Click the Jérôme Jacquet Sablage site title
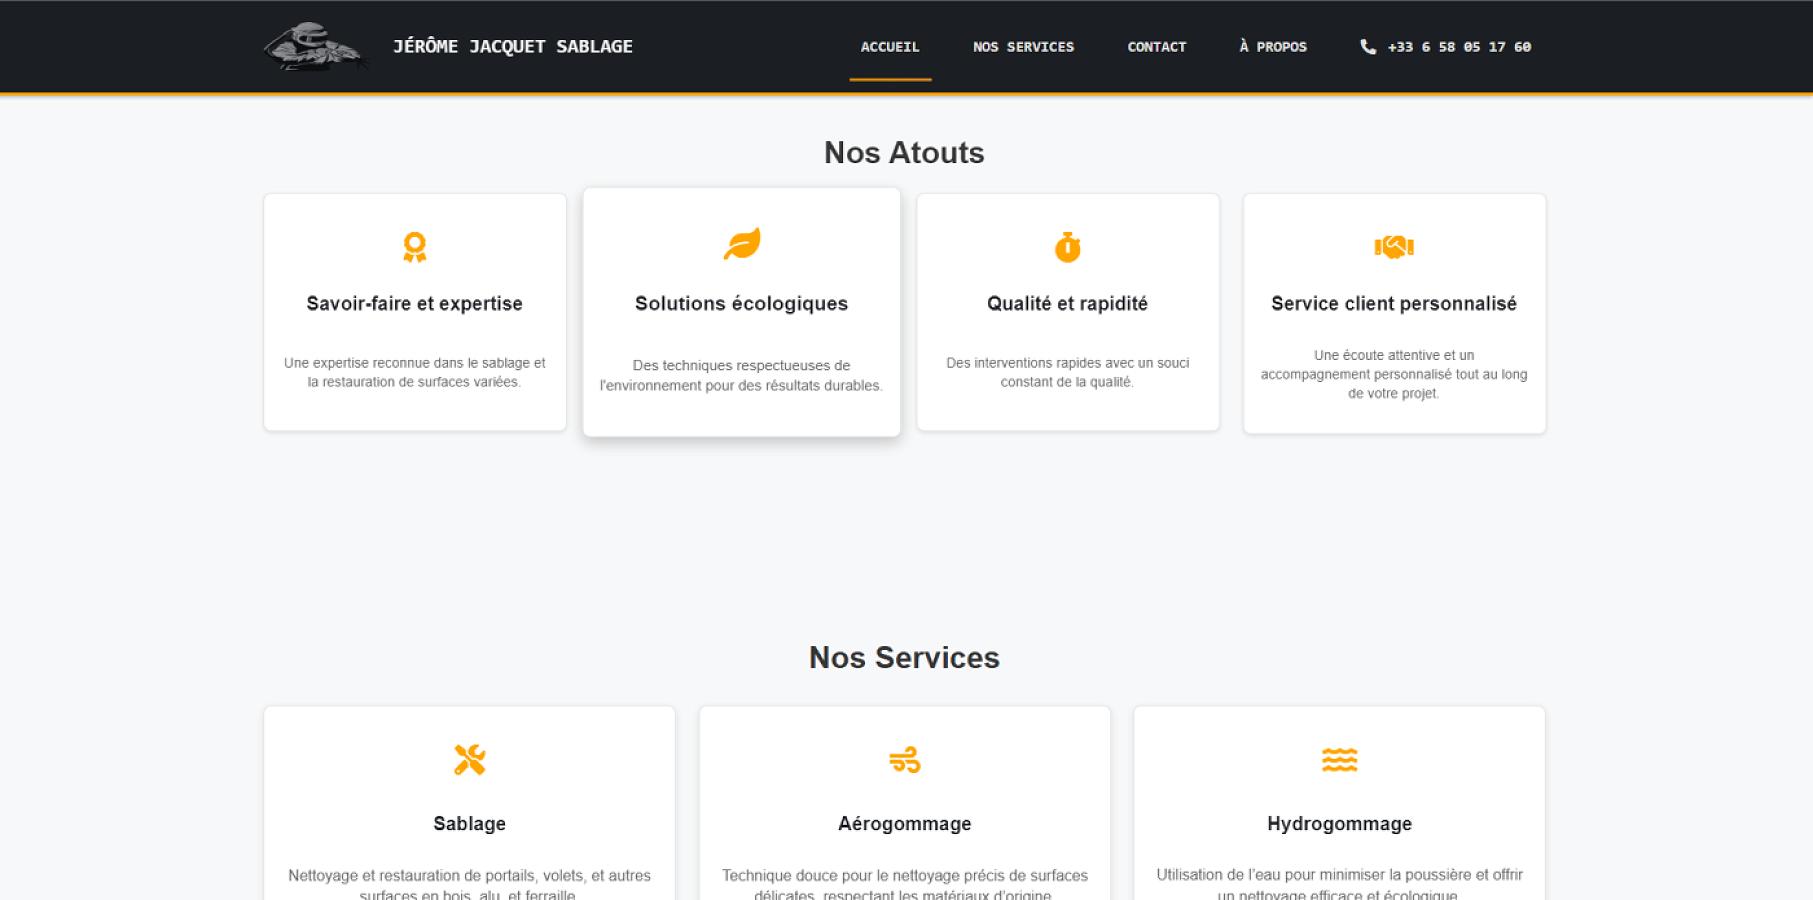Viewport: 1813px width, 900px height. coord(514,46)
